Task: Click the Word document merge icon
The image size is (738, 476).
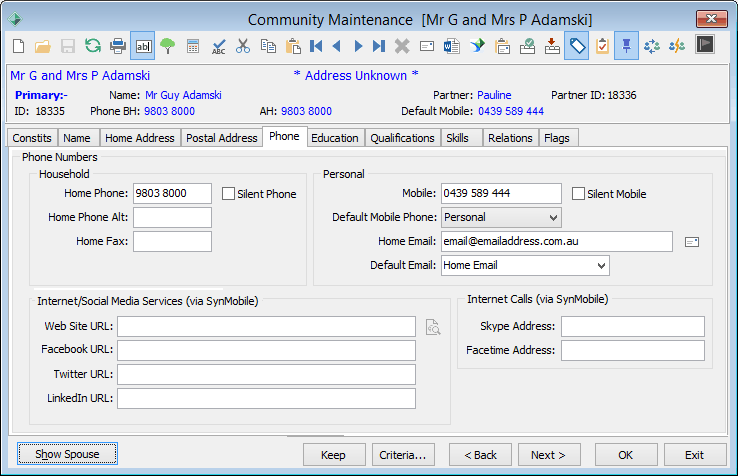Action: point(452,46)
